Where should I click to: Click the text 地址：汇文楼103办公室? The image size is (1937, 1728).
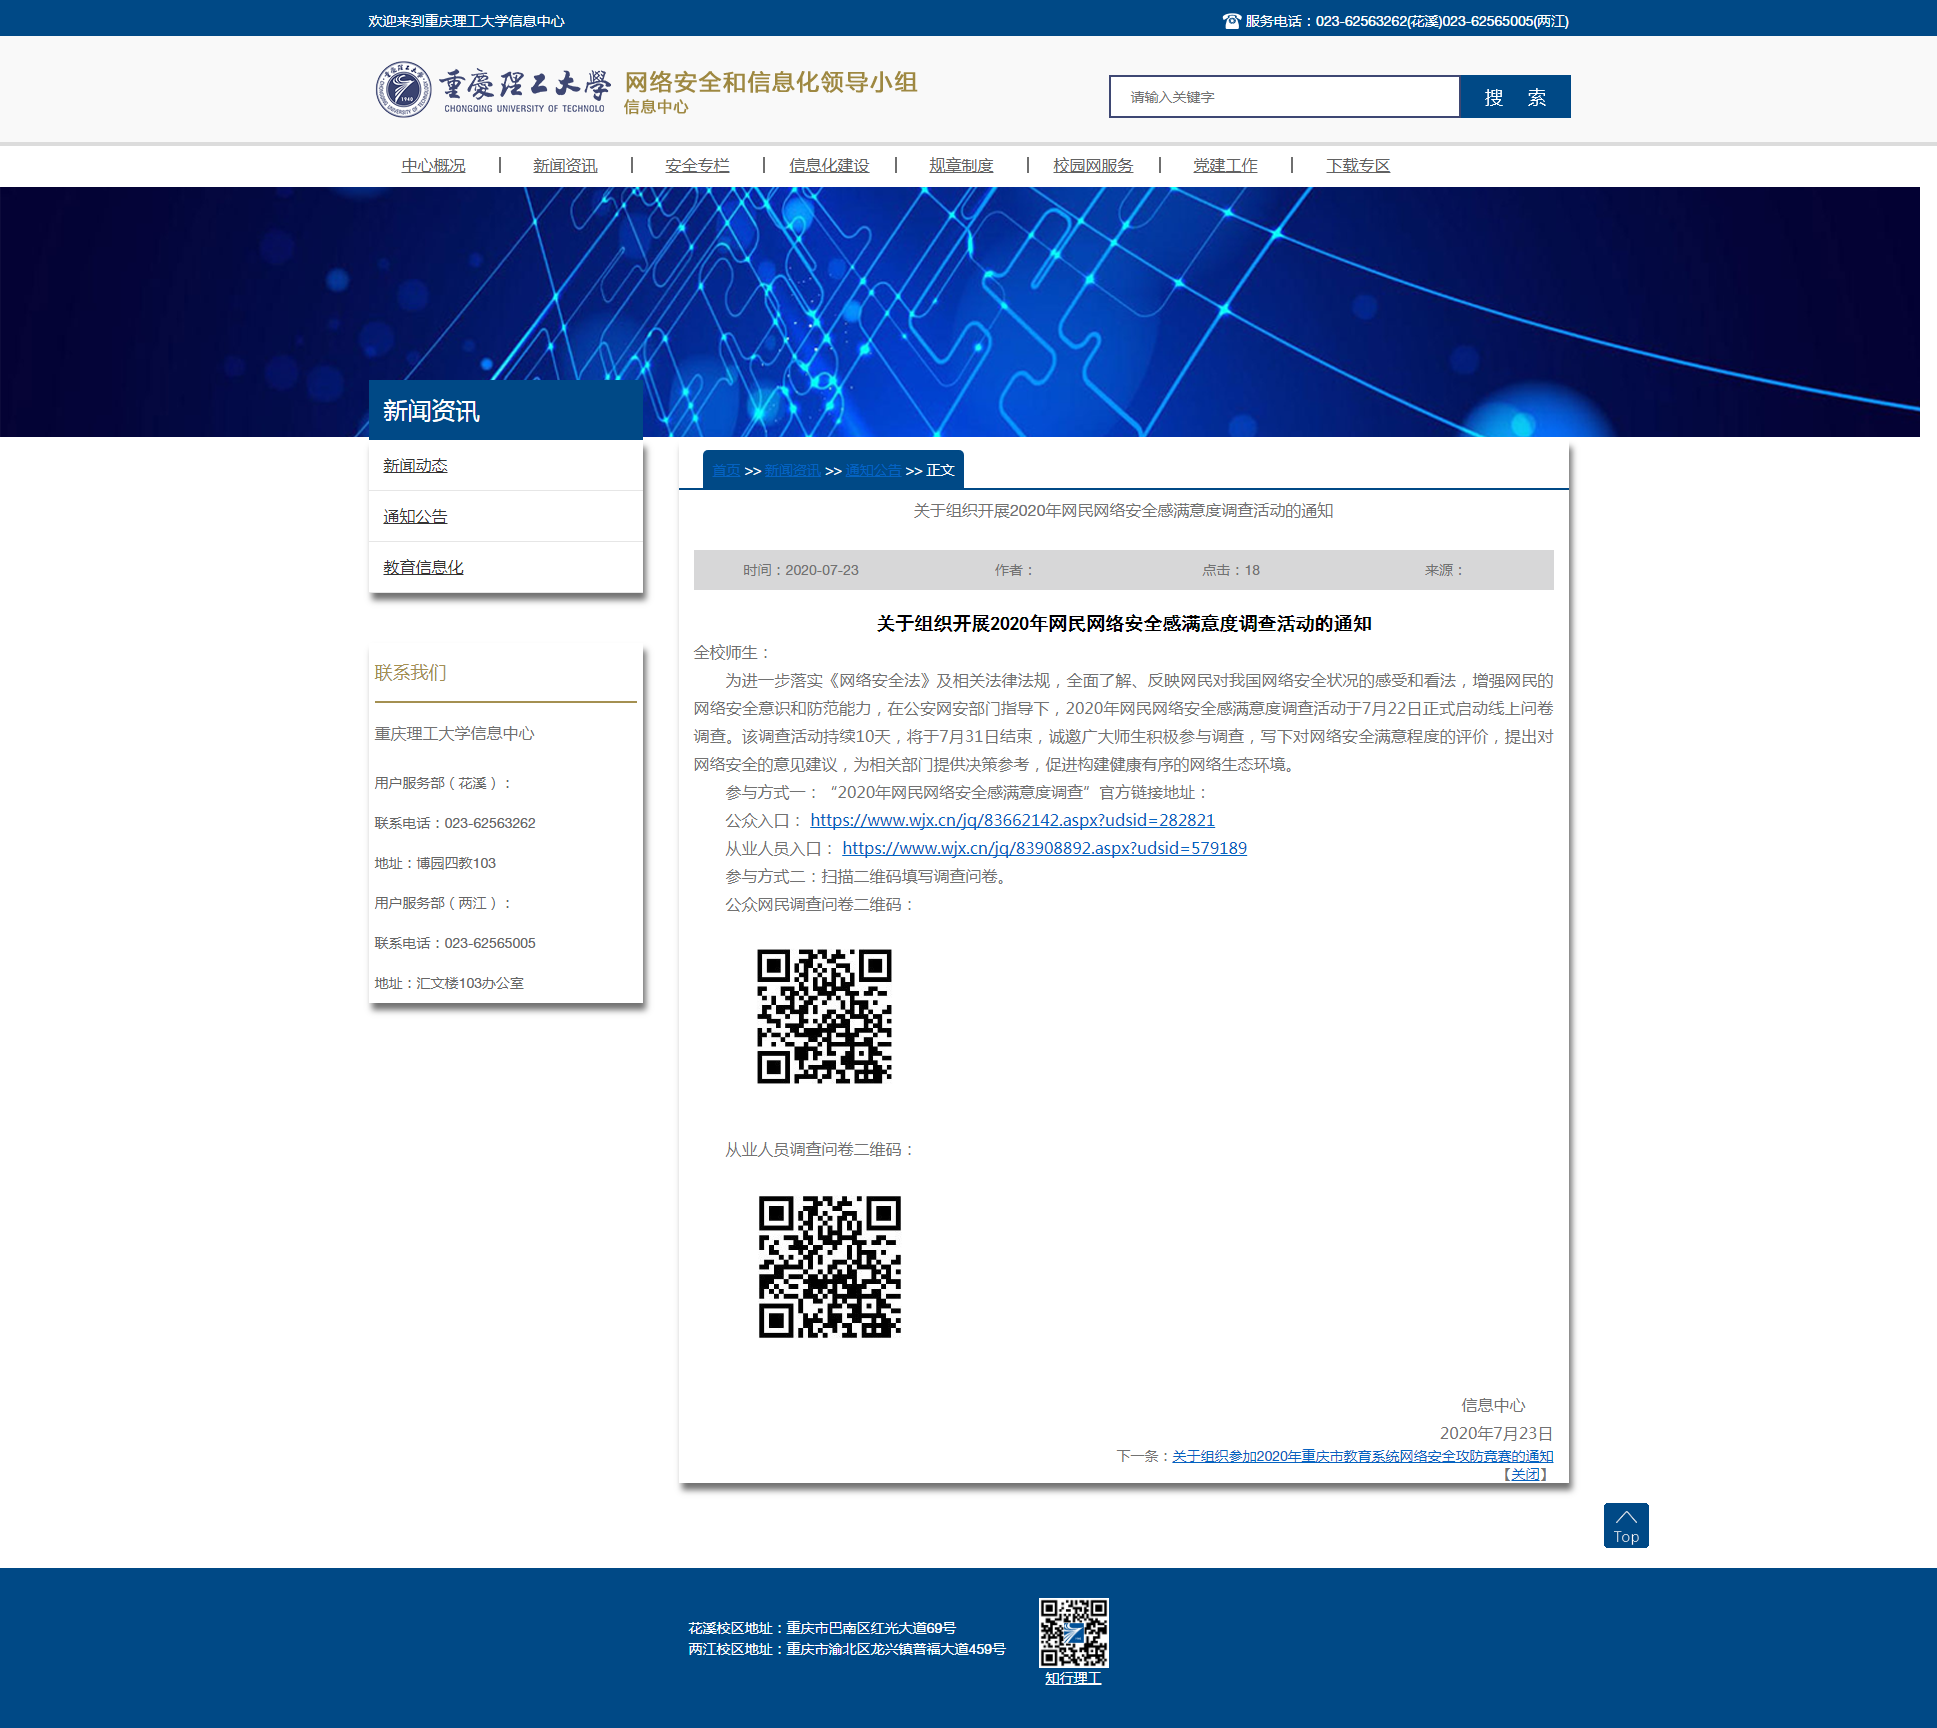[449, 983]
